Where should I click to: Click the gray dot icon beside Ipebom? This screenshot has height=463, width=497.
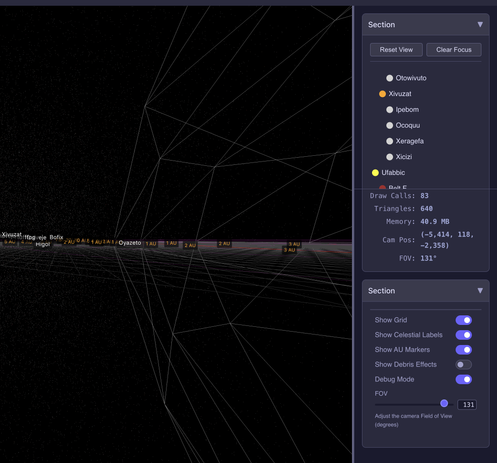click(x=389, y=110)
